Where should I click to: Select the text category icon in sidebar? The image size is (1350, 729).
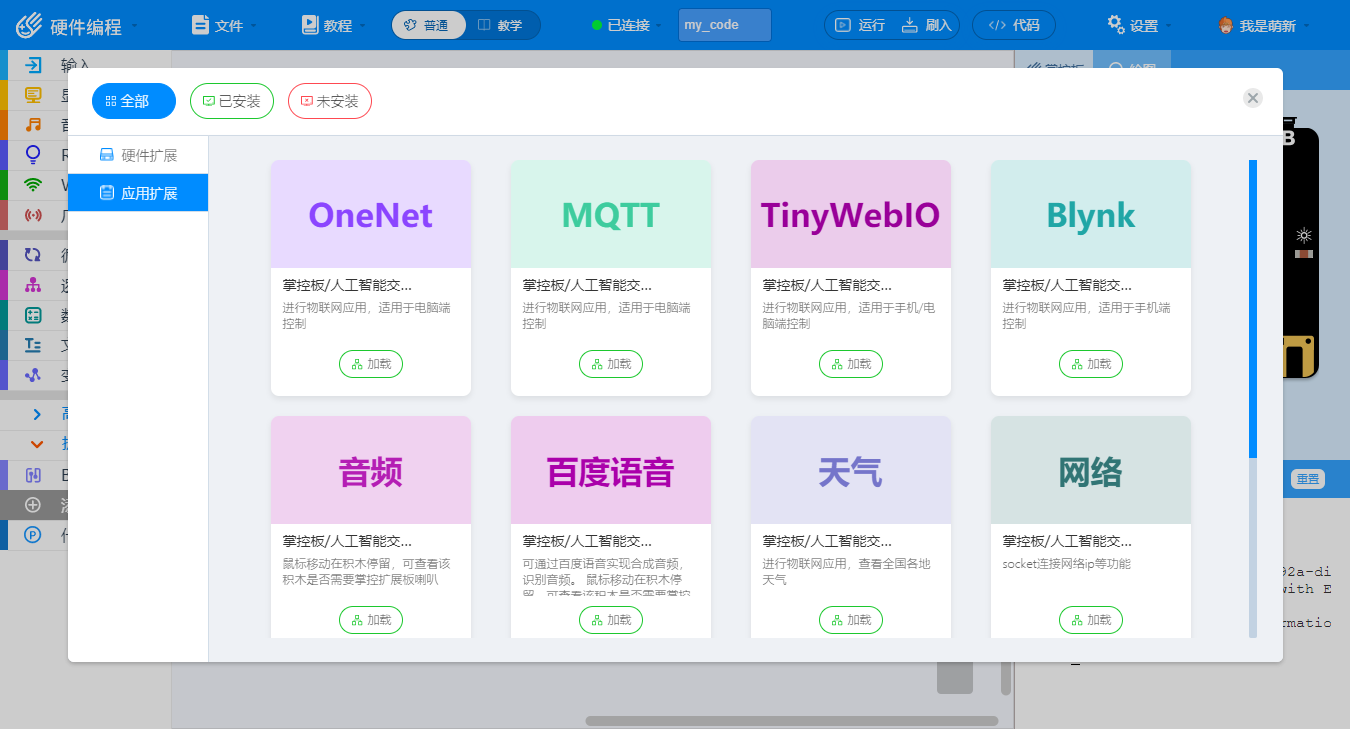point(33,345)
